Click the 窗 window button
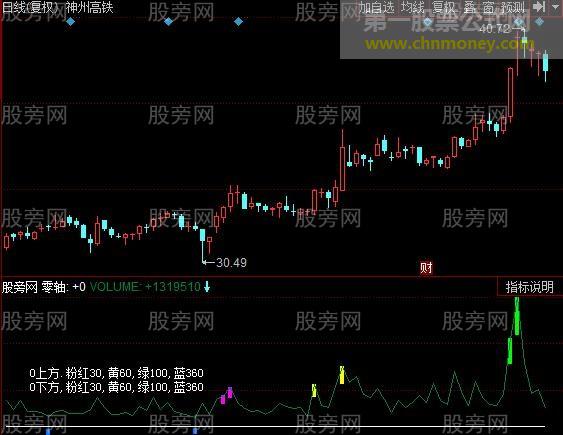The width and height of the screenshot is (563, 435). point(488,7)
